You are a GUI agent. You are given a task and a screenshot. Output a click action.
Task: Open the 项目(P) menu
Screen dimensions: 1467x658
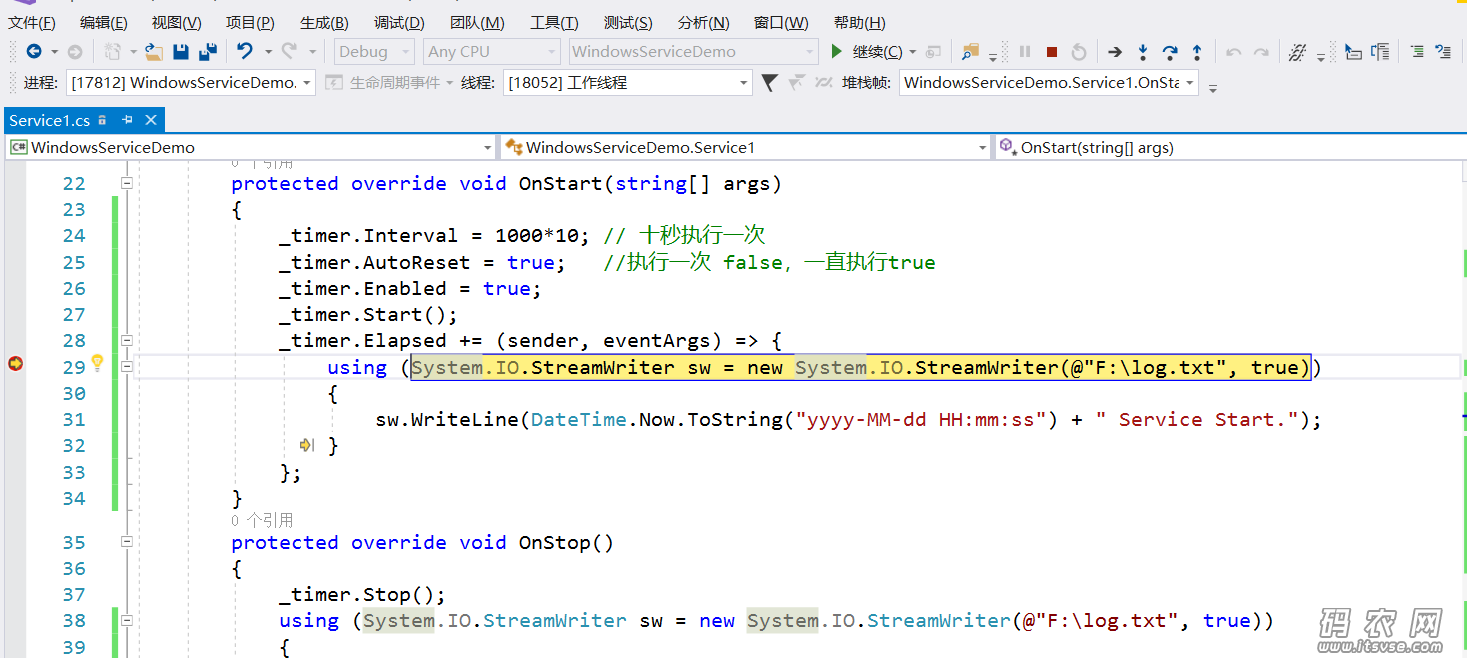pos(250,22)
